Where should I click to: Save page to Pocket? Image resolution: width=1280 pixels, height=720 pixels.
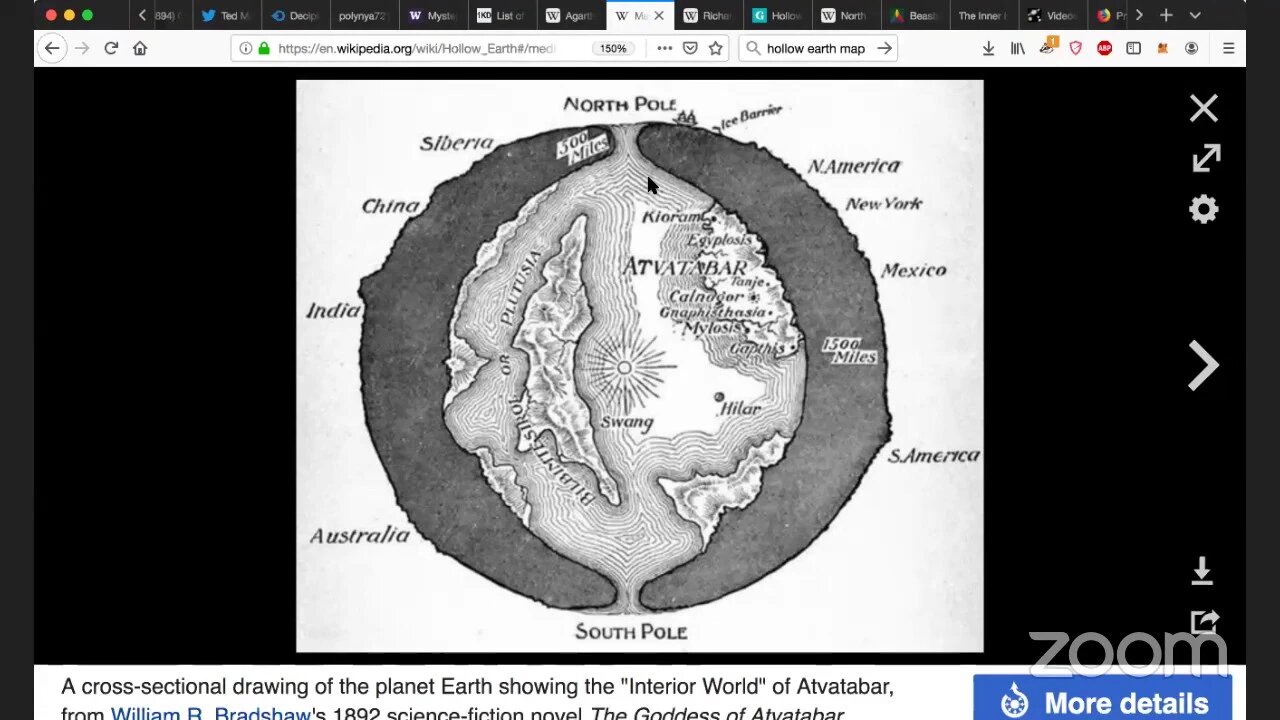click(x=690, y=48)
